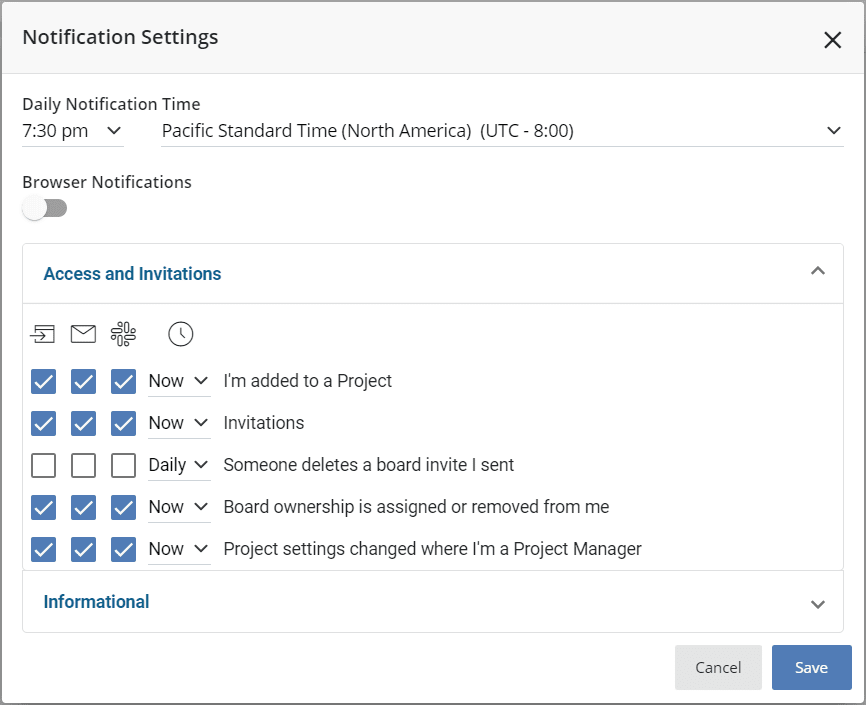Open the 7:30 pm time dropdown
Viewport: 866px width, 705px height.
coord(72,130)
